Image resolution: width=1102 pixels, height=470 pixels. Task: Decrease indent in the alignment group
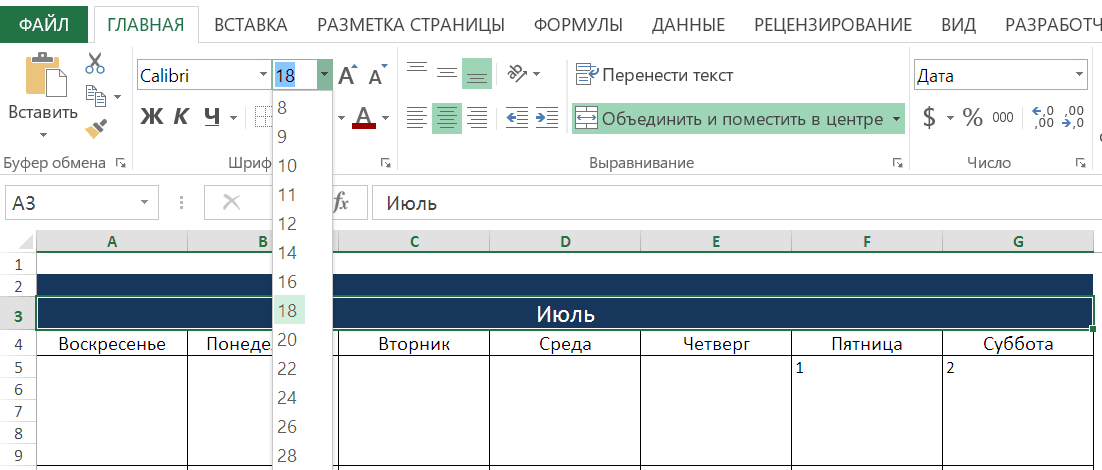click(517, 117)
